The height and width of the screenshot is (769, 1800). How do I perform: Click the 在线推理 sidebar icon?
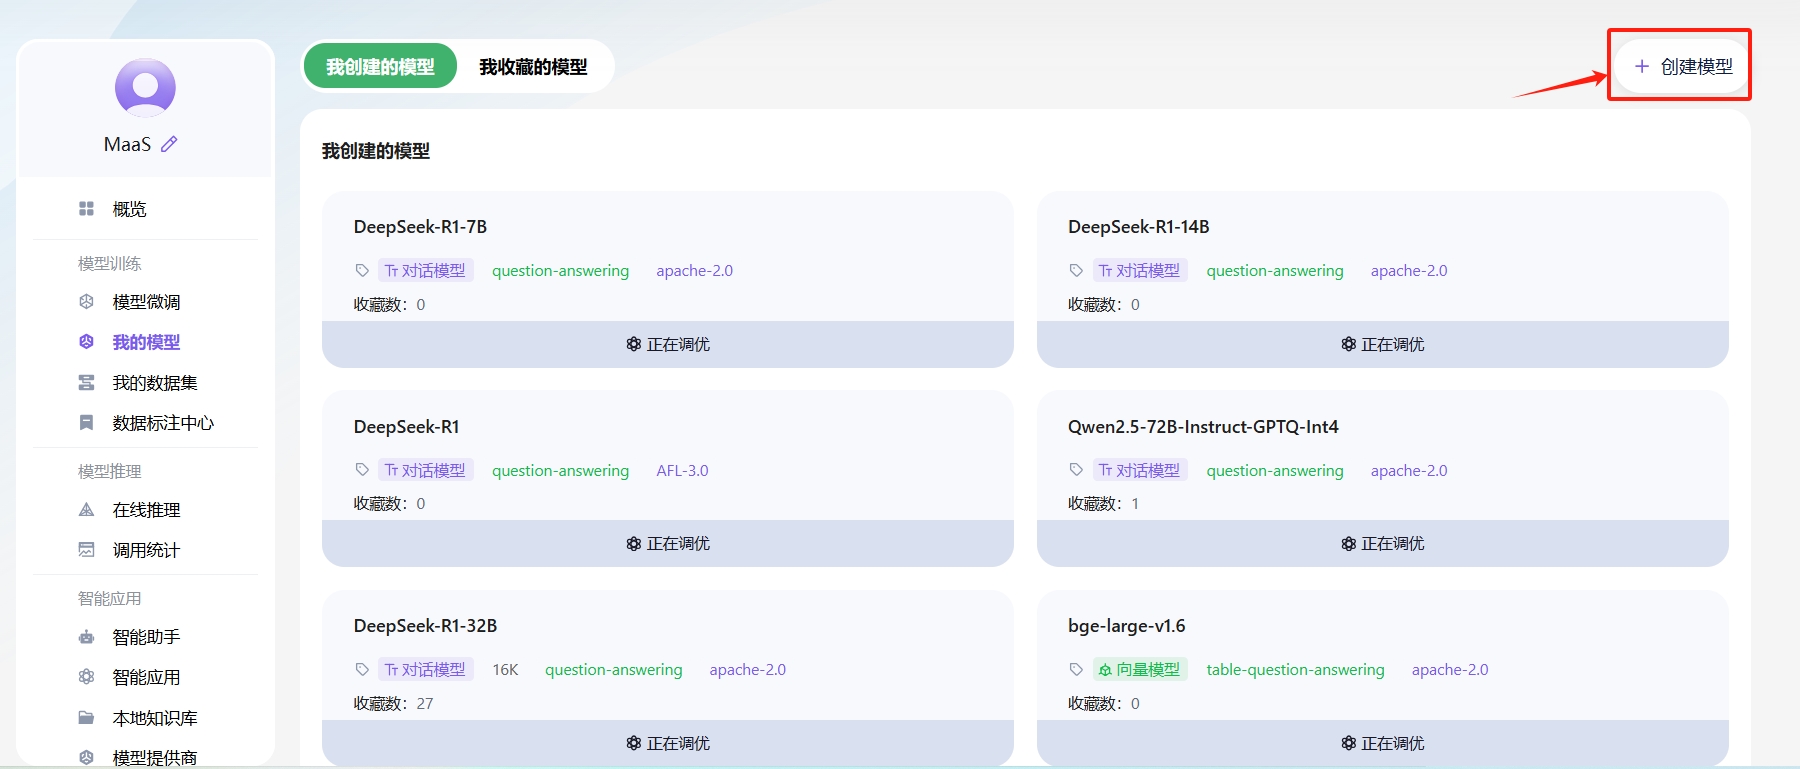pyautogui.click(x=86, y=509)
